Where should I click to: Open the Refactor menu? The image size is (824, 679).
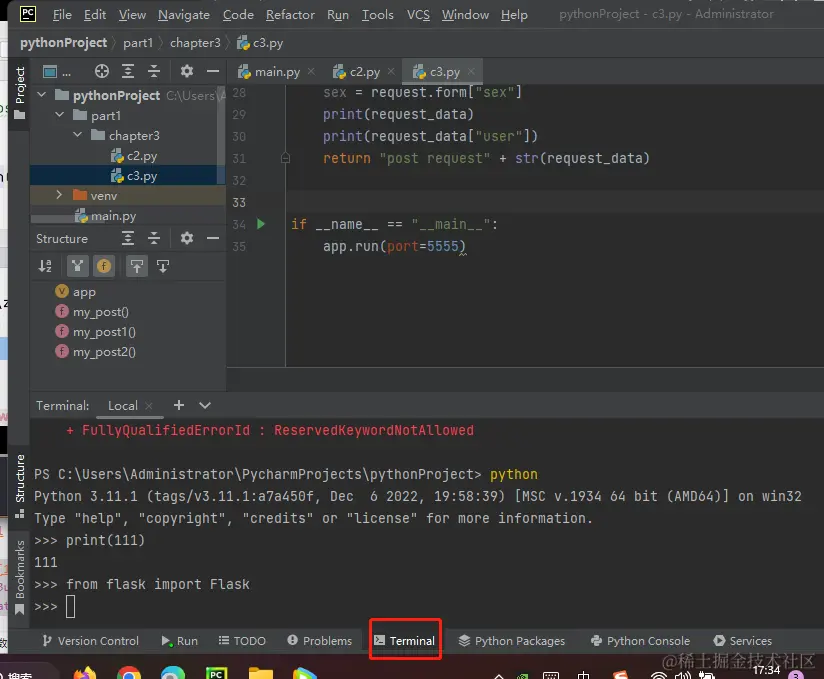point(290,15)
